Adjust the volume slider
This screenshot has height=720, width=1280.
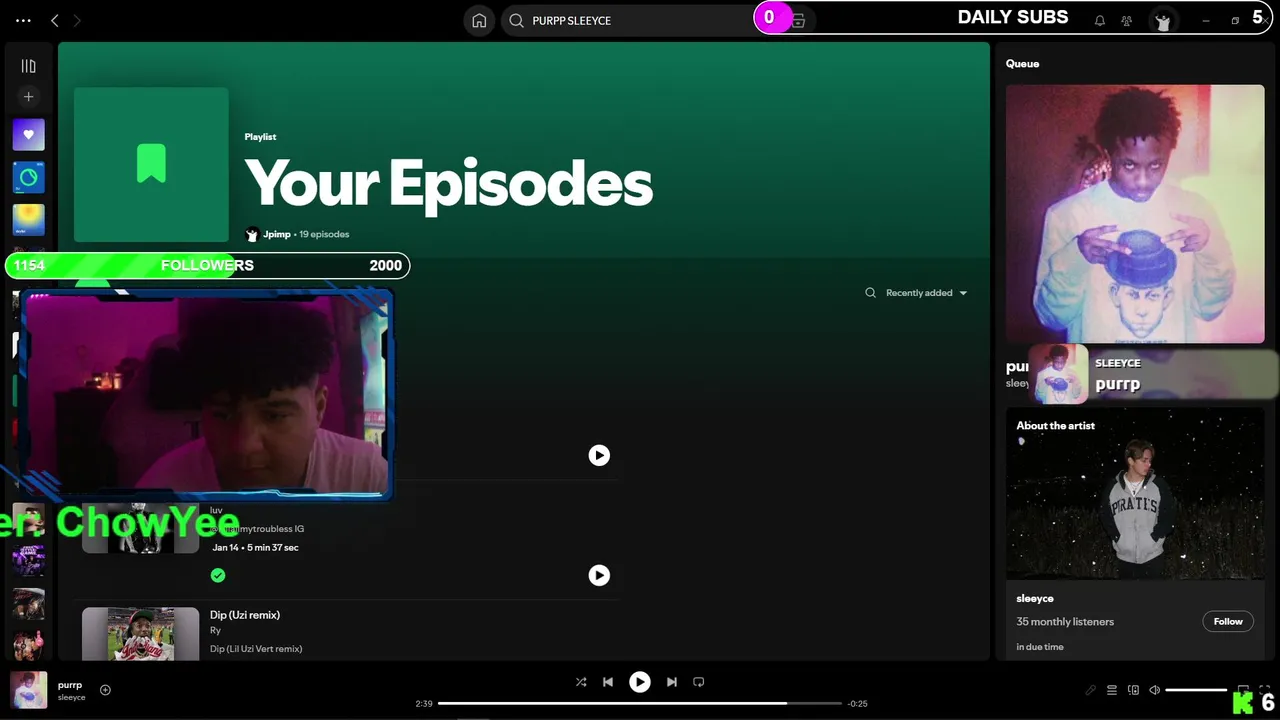pyautogui.click(x=1196, y=690)
